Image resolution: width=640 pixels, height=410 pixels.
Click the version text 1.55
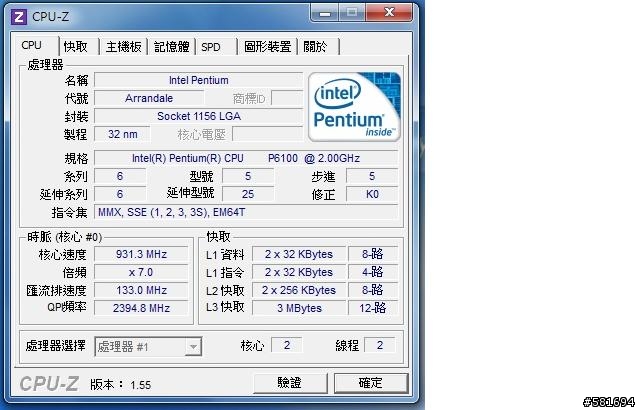pos(141,385)
